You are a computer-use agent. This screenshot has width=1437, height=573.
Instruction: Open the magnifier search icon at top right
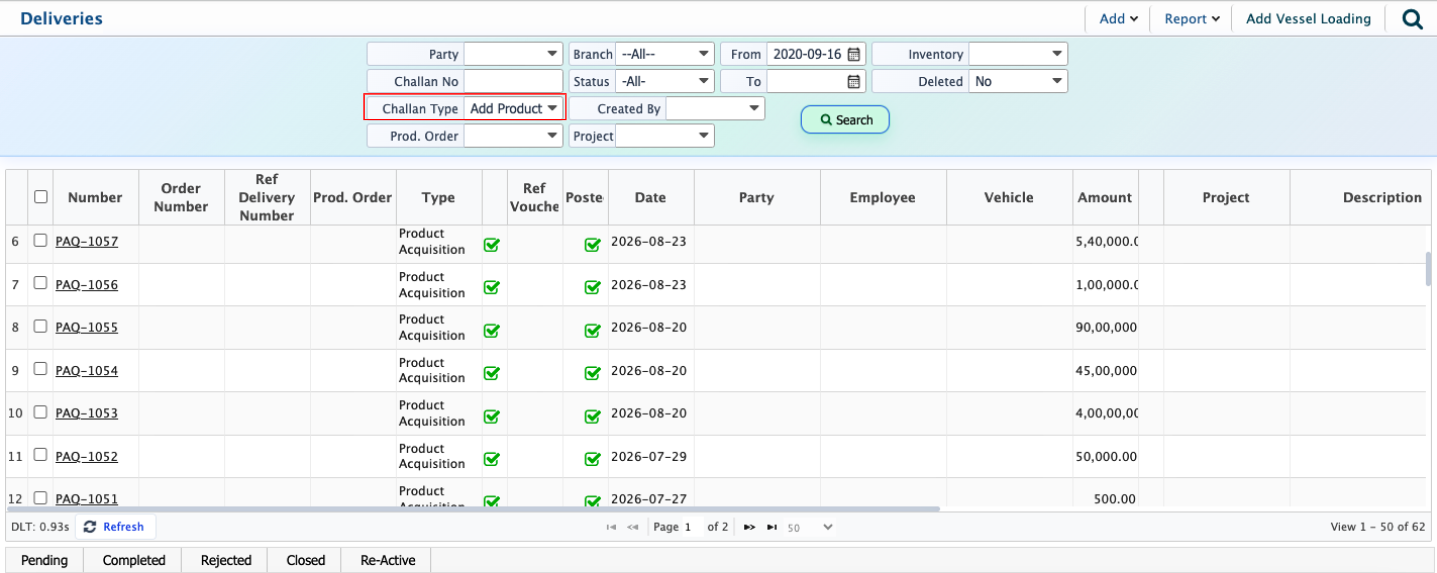[x=1412, y=19]
